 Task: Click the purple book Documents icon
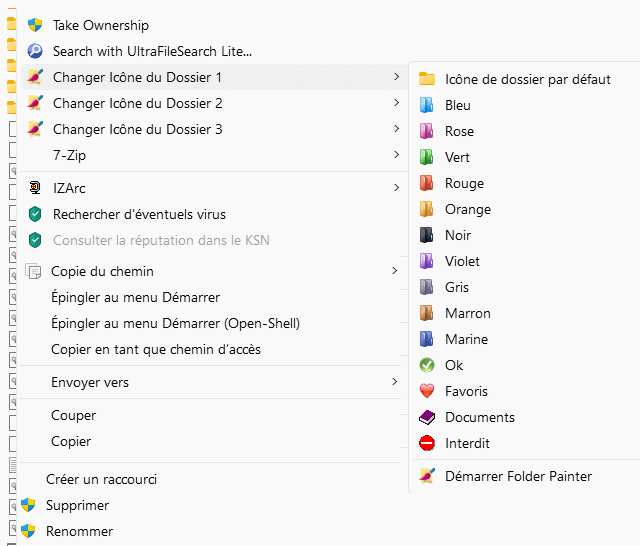pos(427,417)
